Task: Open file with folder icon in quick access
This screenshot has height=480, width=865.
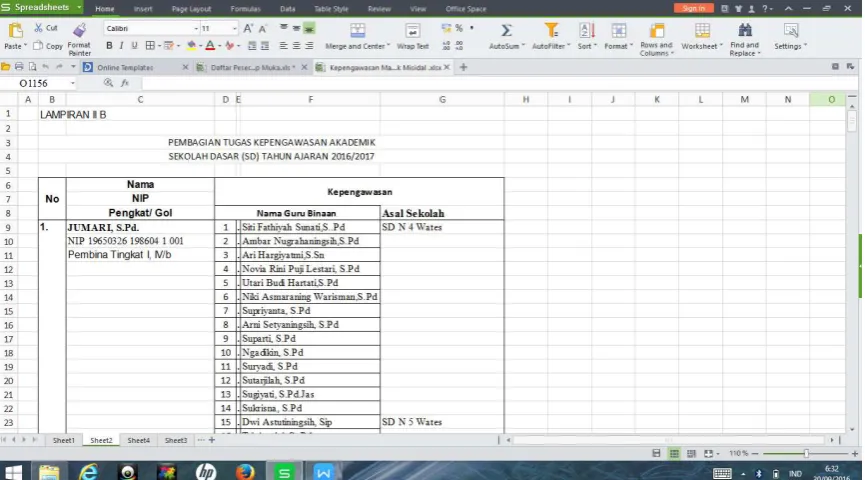Action: click(x=6, y=67)
